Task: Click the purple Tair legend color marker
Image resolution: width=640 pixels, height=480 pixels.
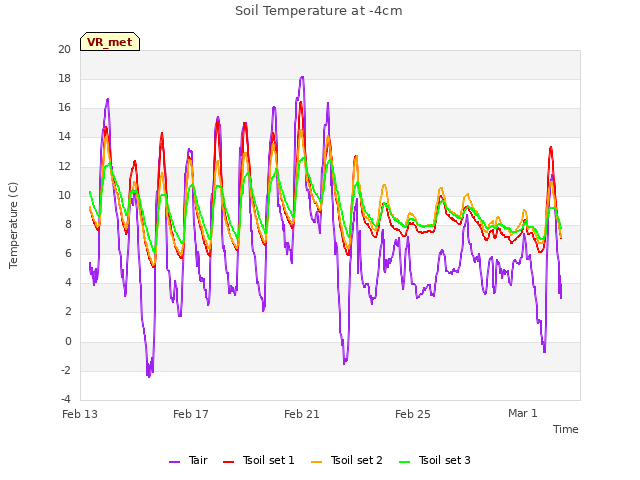Action: click(x=174, y=462)
